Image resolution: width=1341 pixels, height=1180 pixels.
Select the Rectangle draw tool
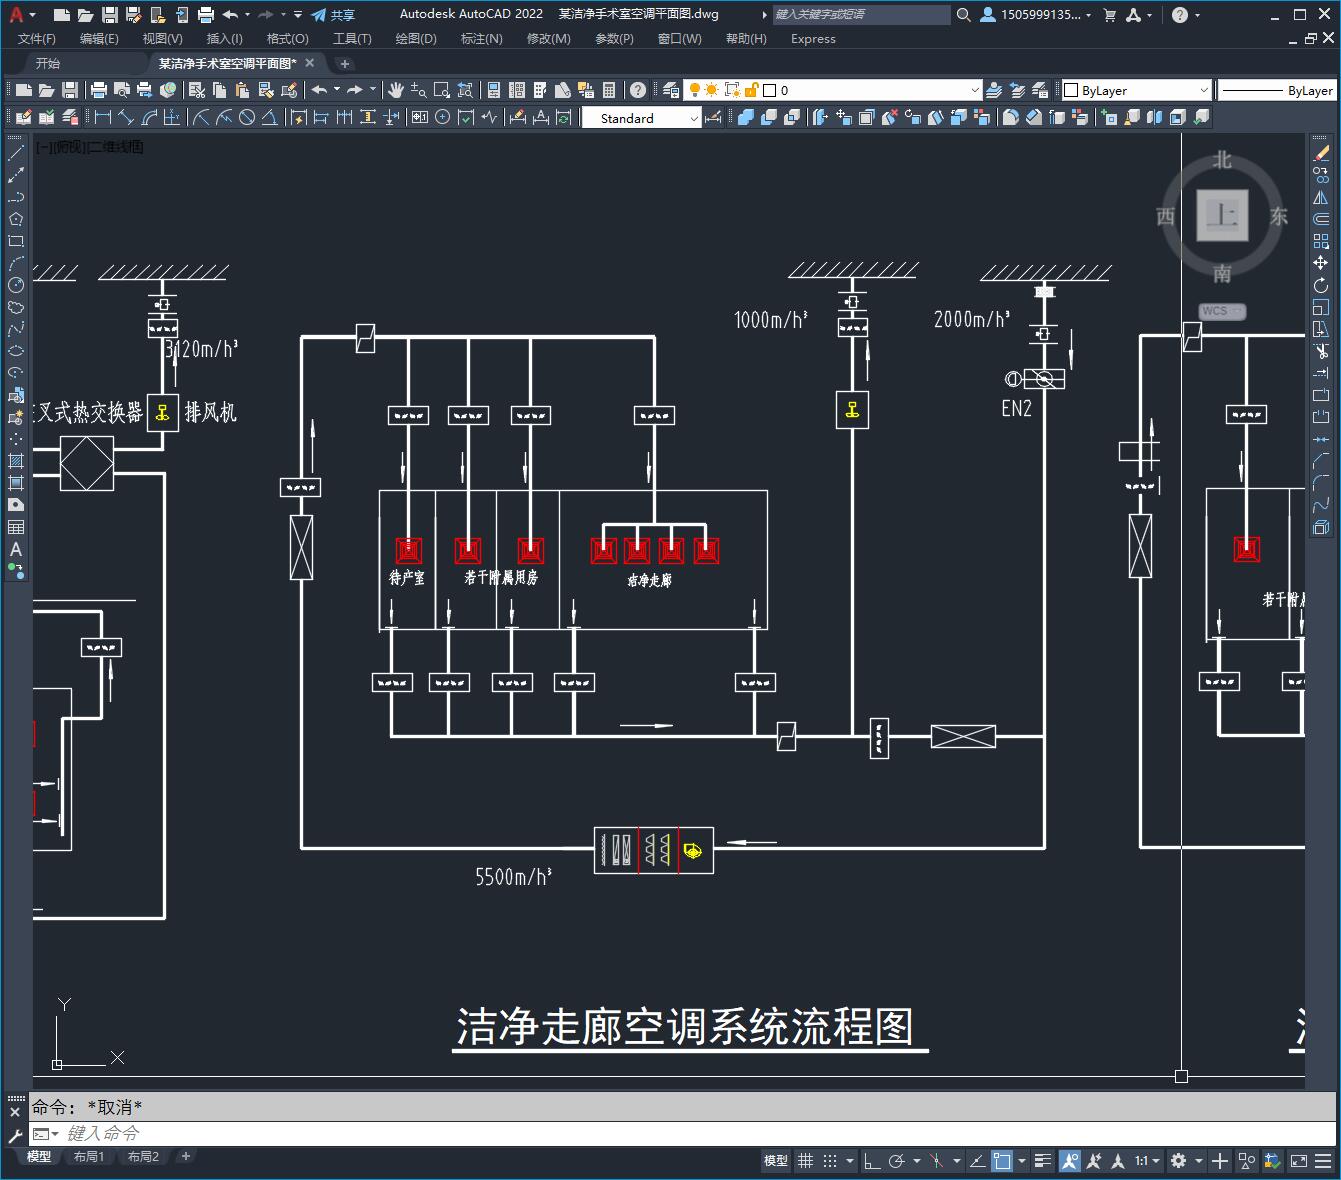coord(16,241)
